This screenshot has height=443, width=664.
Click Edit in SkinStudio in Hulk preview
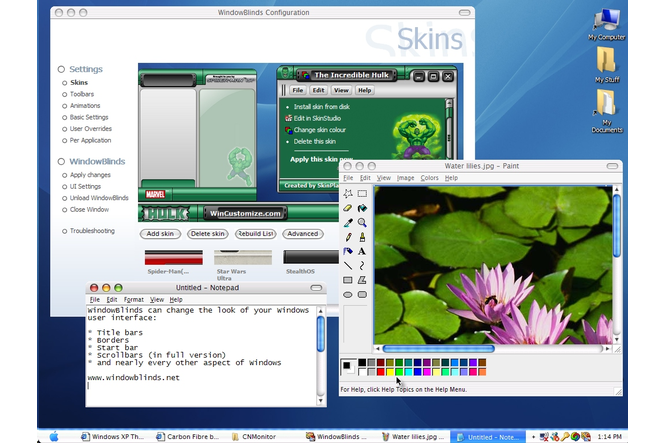click(x=317, y=118)
